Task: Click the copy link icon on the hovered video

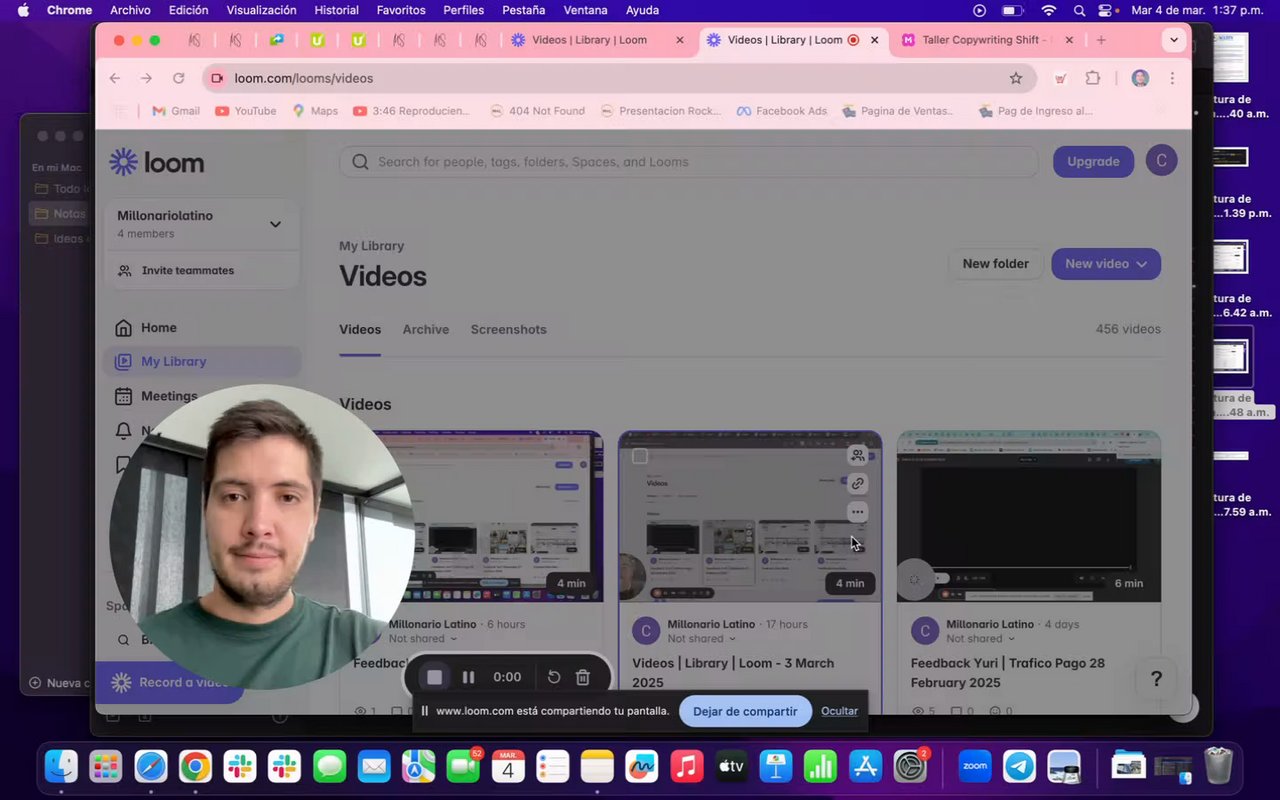Action: pos(857,483)
